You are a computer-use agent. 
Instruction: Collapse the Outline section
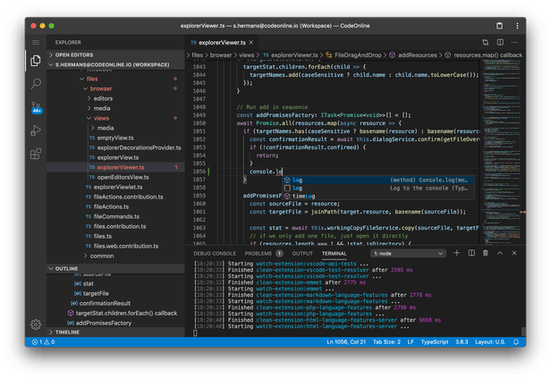point(116,269)
